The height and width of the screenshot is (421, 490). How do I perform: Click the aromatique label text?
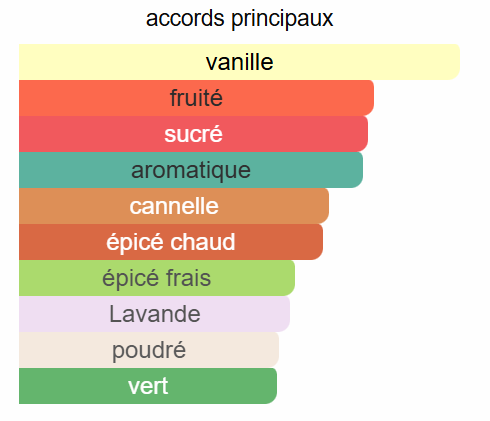191,171
